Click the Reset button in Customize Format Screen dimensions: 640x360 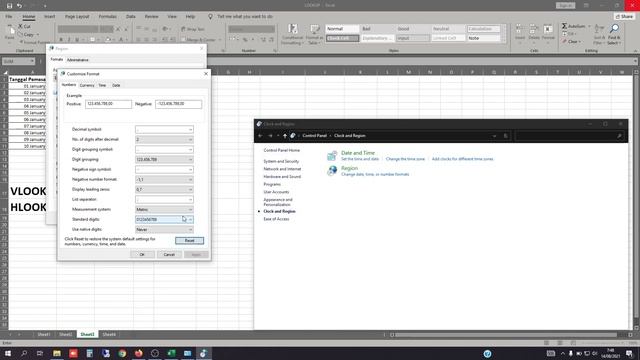189,241
